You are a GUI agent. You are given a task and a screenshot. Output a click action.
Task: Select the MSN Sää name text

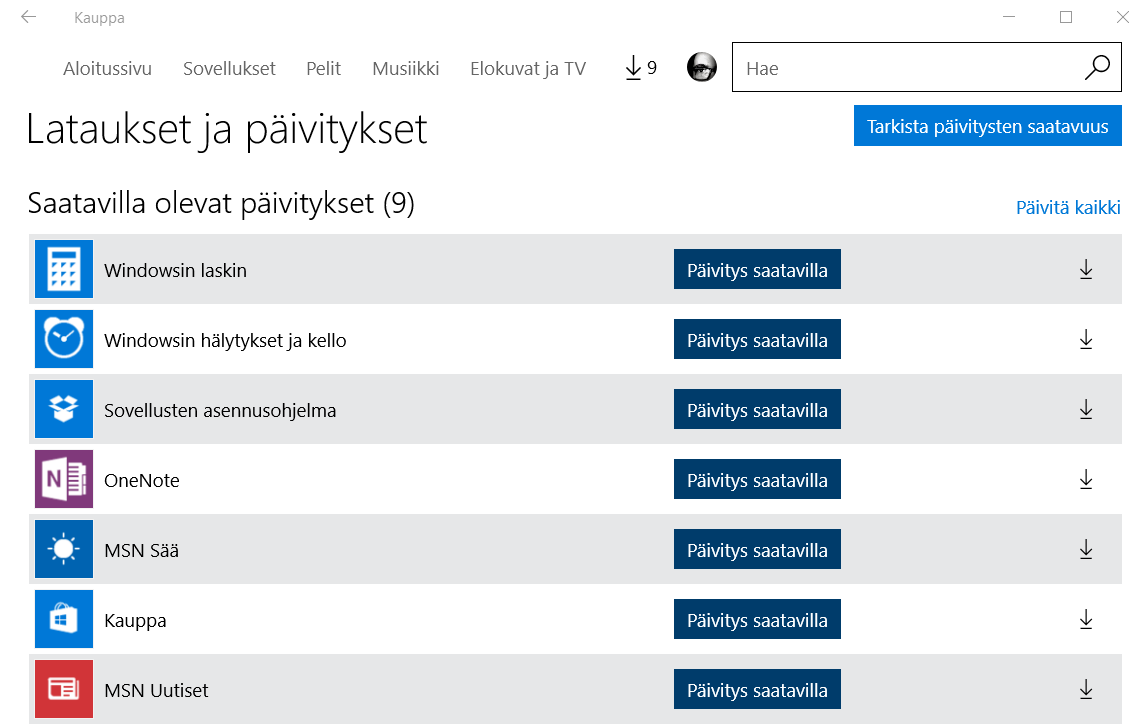tap(141, 550)
